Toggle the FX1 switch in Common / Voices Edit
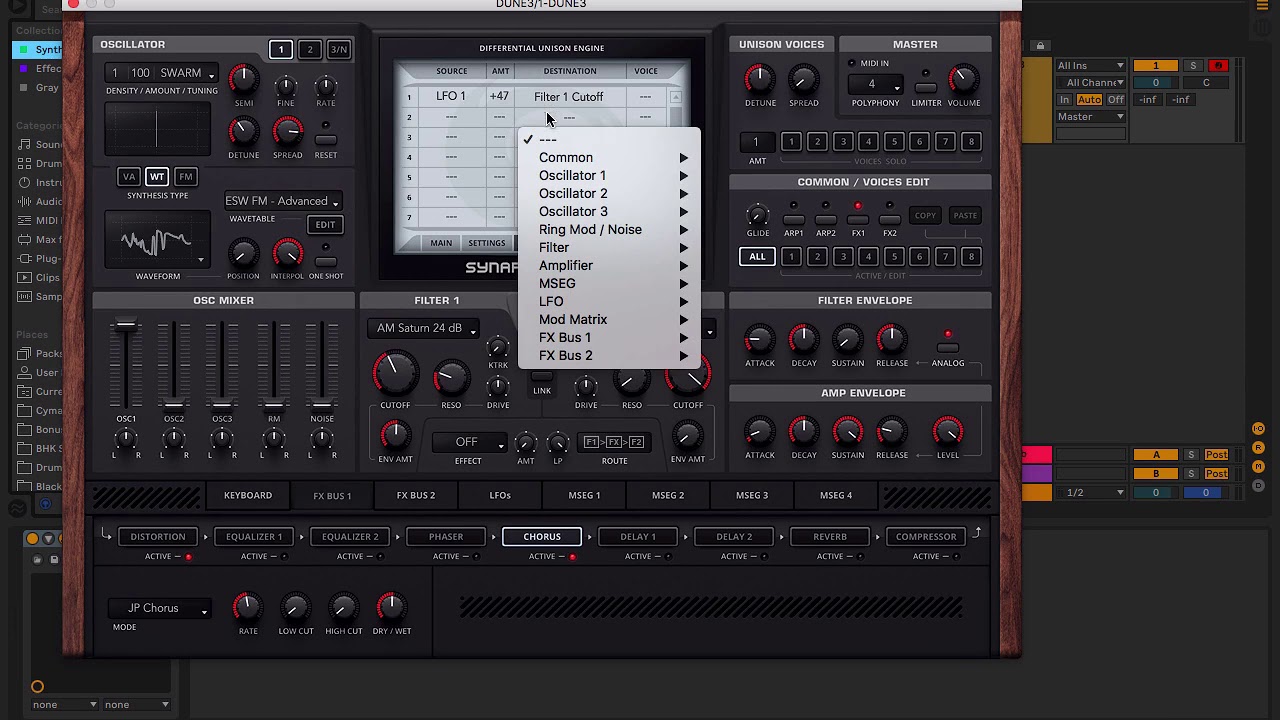The height and width of the screenshot is (720, 1280). click(858, 219)
